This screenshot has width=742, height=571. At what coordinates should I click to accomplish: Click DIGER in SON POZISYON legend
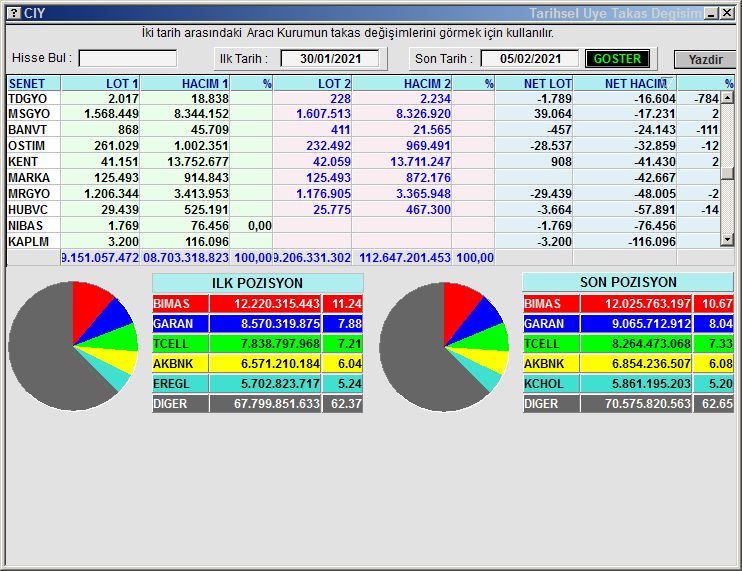click(x=551, y=404)
